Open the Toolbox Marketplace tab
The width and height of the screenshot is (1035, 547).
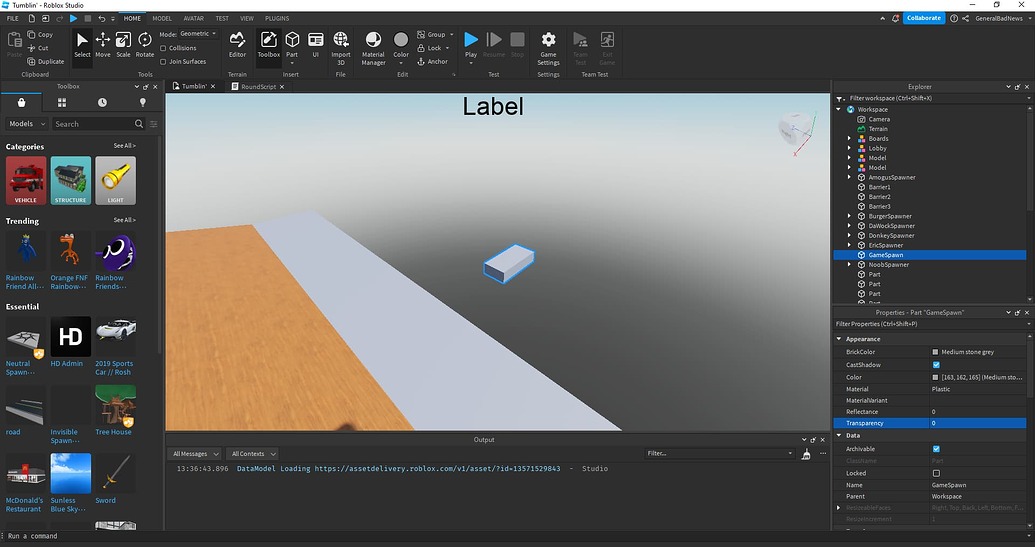21,102
